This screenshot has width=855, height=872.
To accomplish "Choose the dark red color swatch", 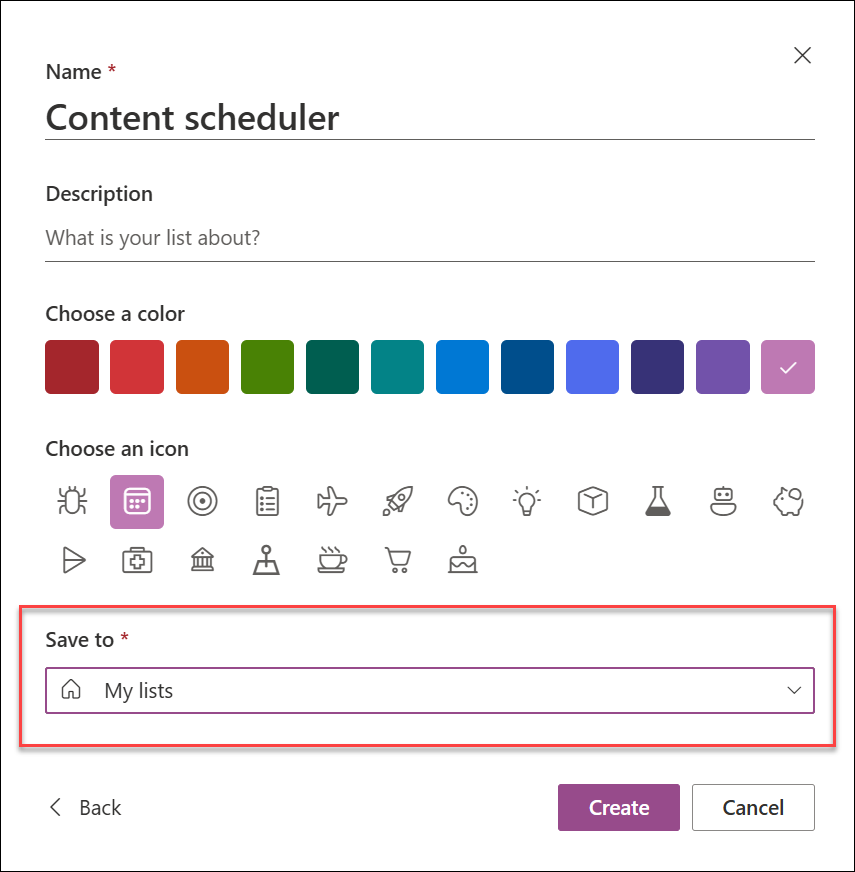I will [72, 367].
